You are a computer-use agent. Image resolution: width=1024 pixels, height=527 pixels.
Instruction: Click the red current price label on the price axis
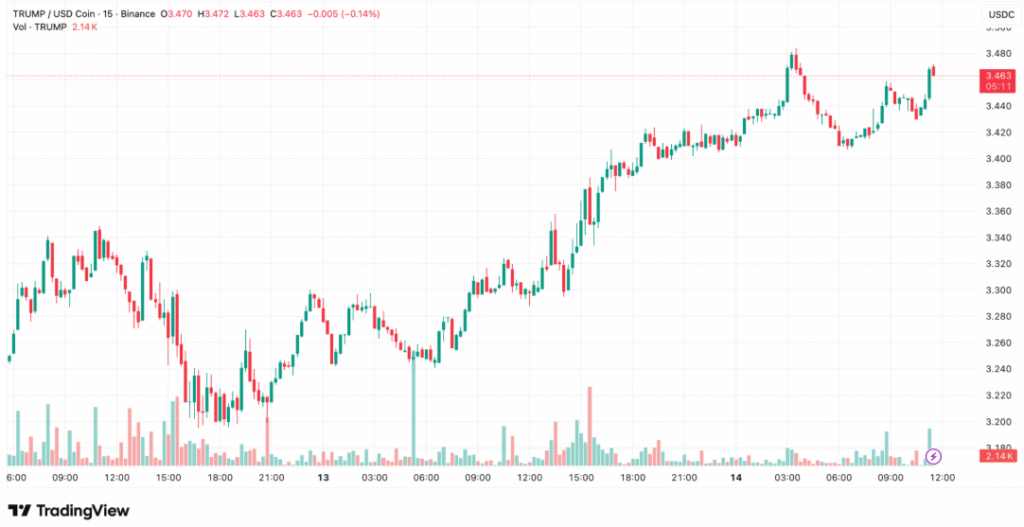coord(998,80)
